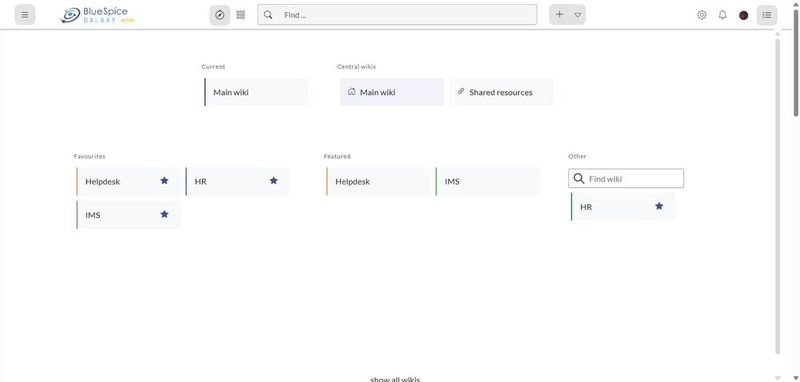Click the Featured section heading
800x382 pixels.
(x=337, y=157)
